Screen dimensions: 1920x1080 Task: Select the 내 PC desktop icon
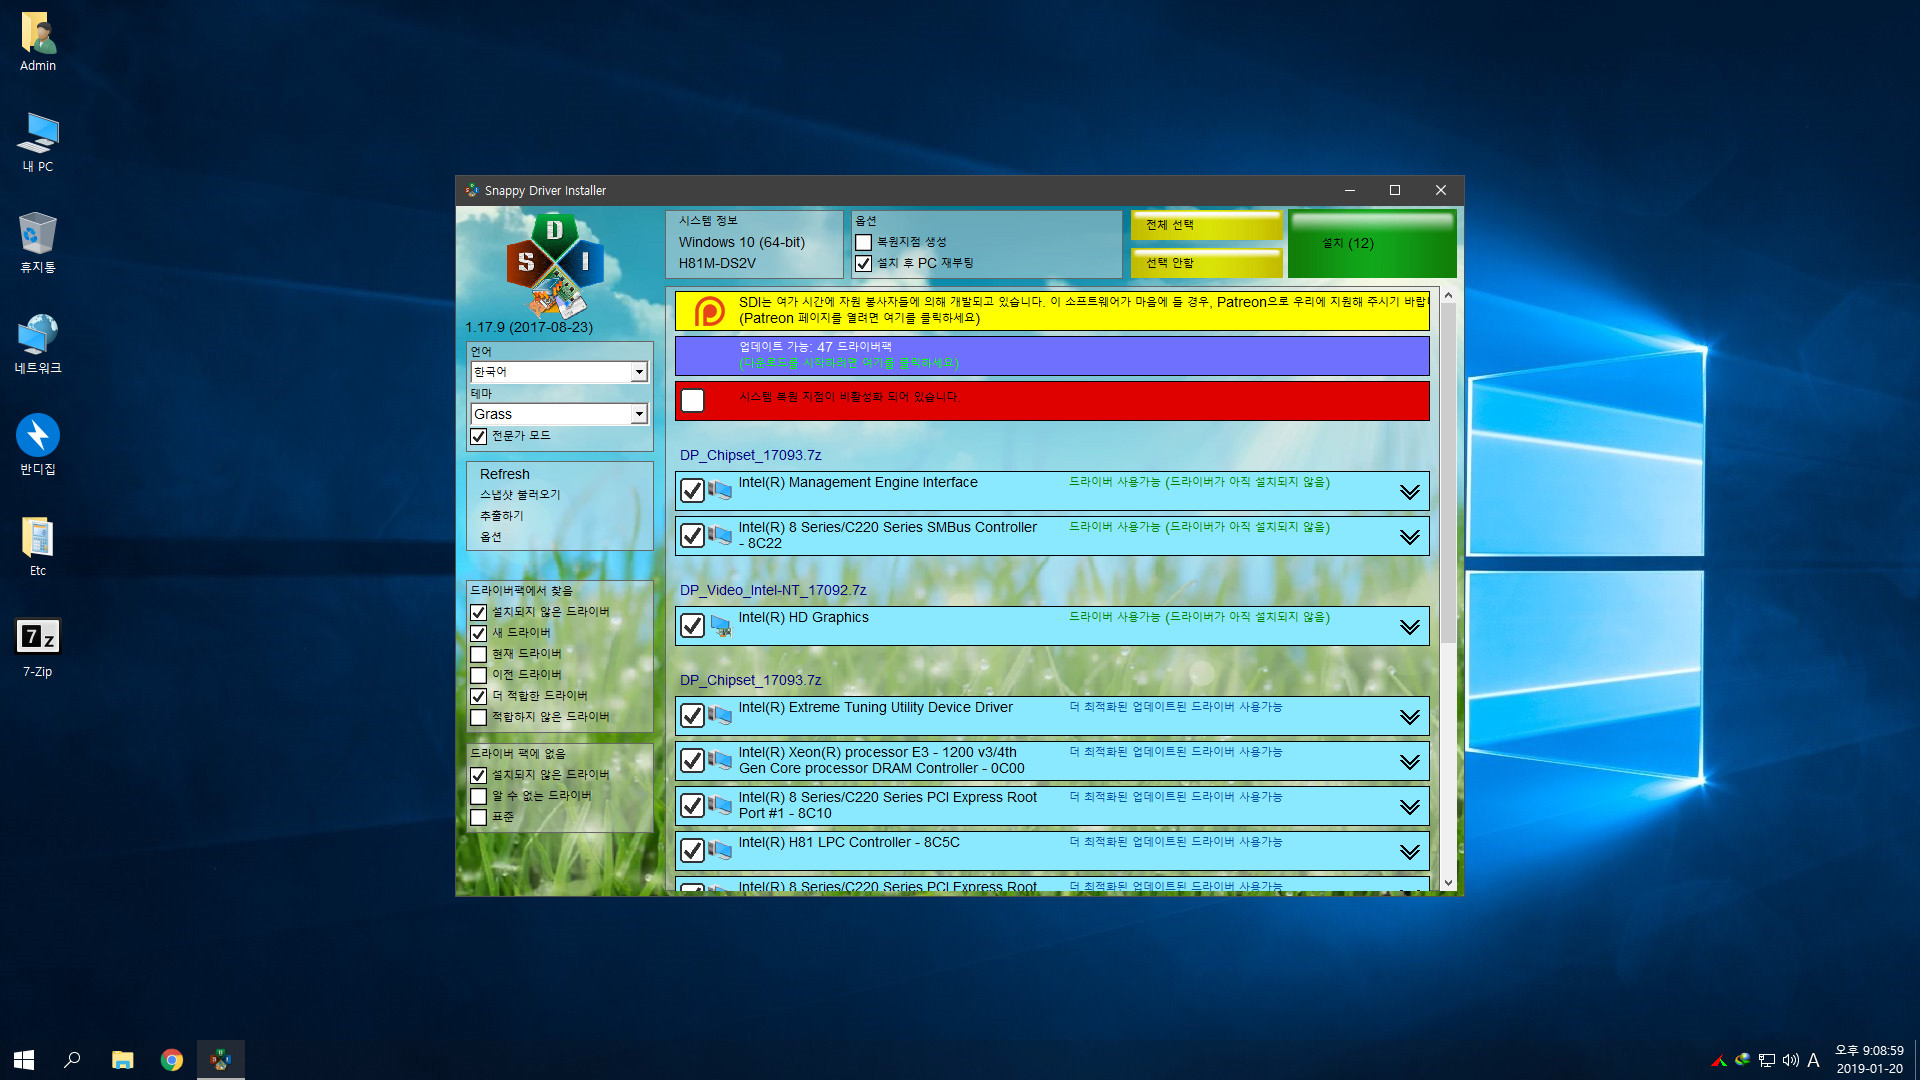(x=38, y=142)
